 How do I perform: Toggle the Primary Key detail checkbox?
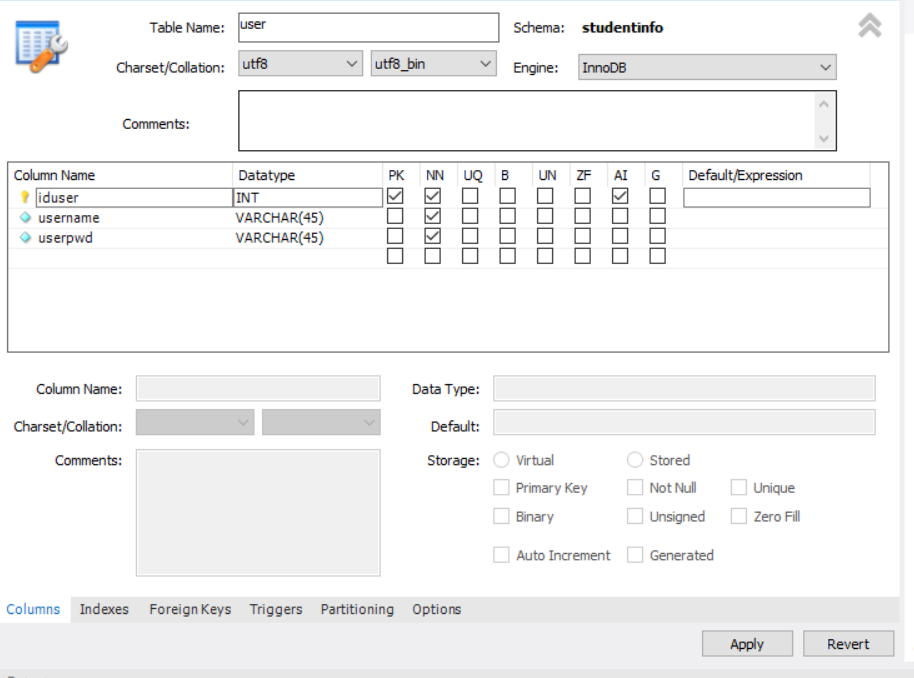[501, 487]
